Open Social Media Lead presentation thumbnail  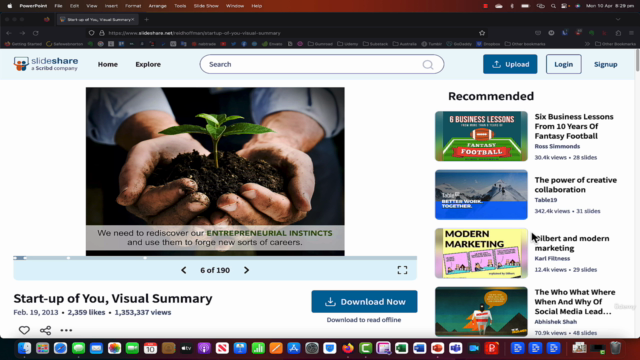coord(481,311)
